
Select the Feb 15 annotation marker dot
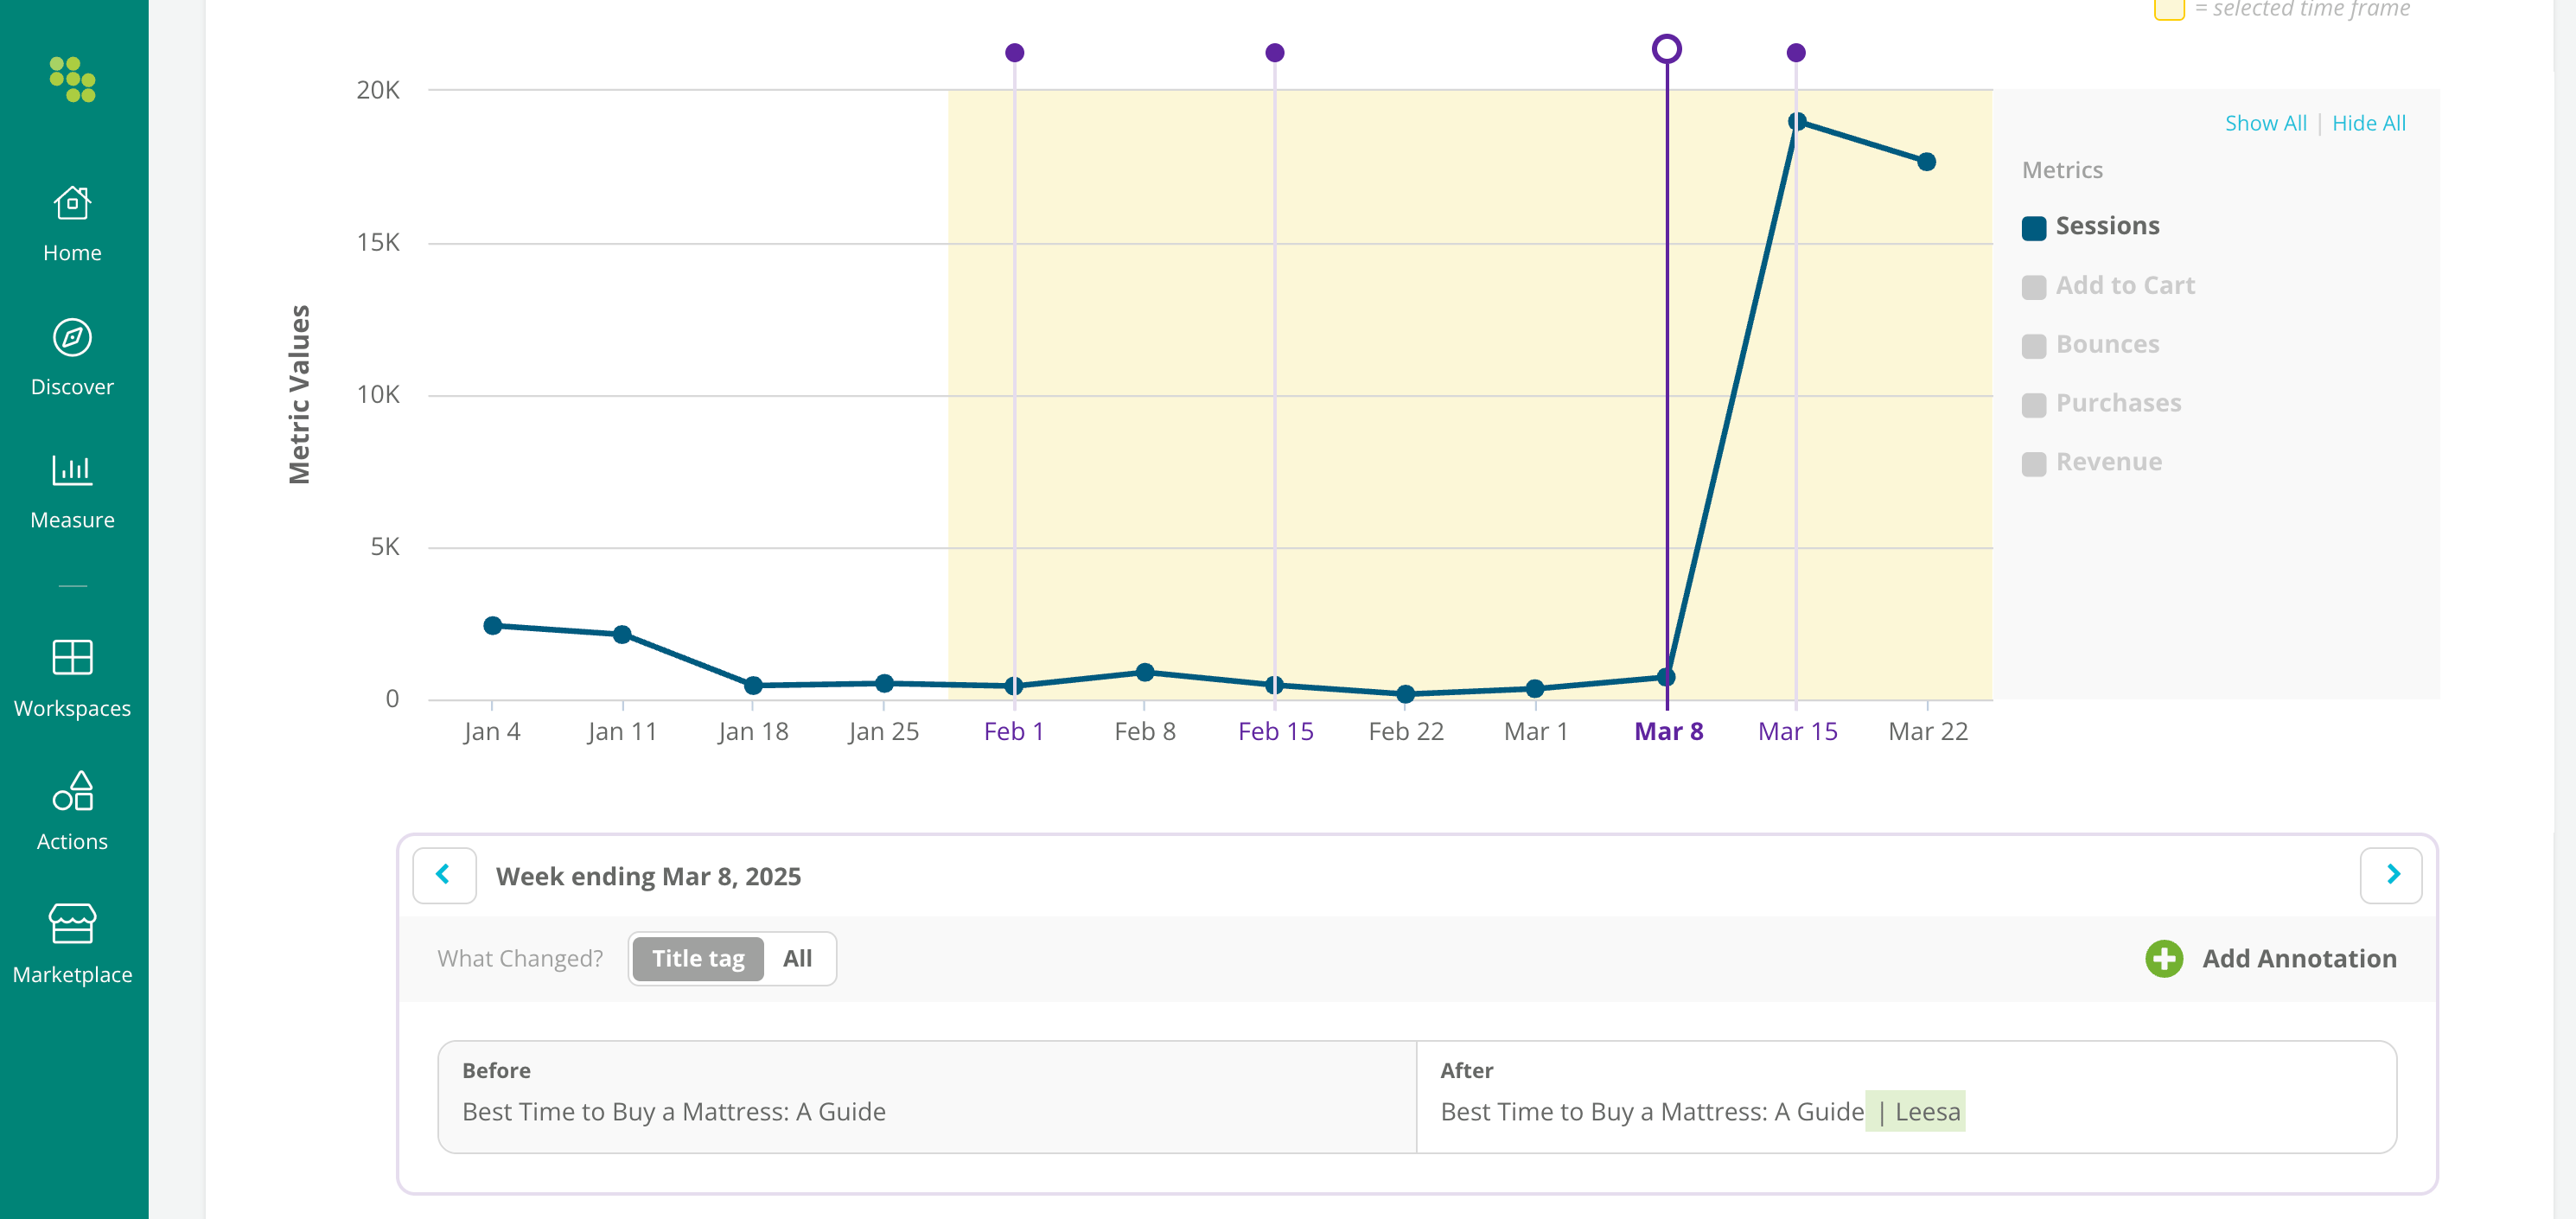1274,52
